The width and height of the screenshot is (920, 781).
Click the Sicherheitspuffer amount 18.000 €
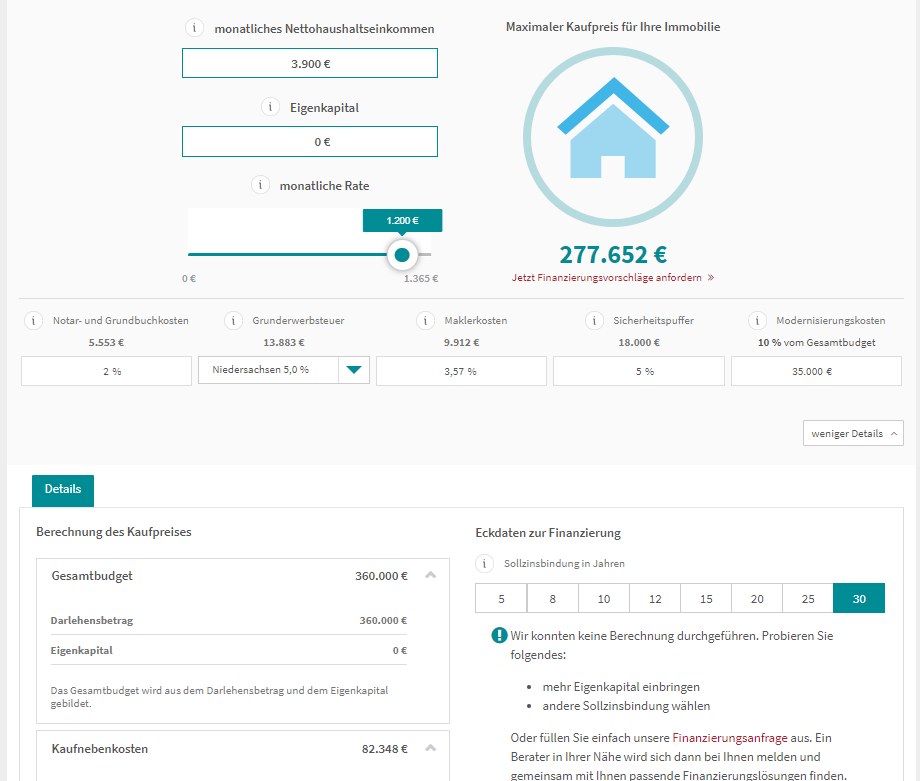639,342
